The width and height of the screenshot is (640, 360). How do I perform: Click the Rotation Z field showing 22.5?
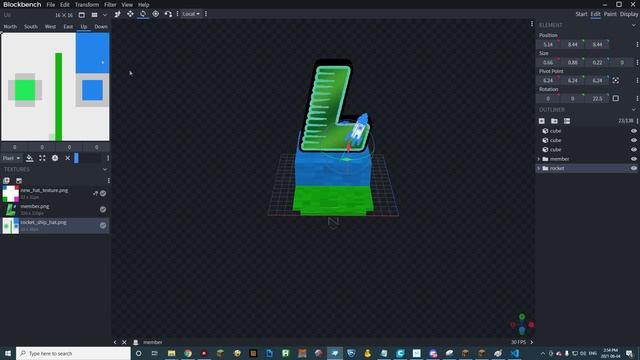597,98
